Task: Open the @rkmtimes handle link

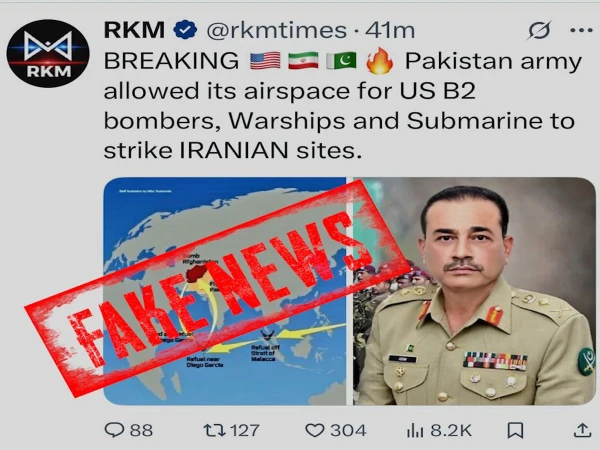Action: coord(276,31)
